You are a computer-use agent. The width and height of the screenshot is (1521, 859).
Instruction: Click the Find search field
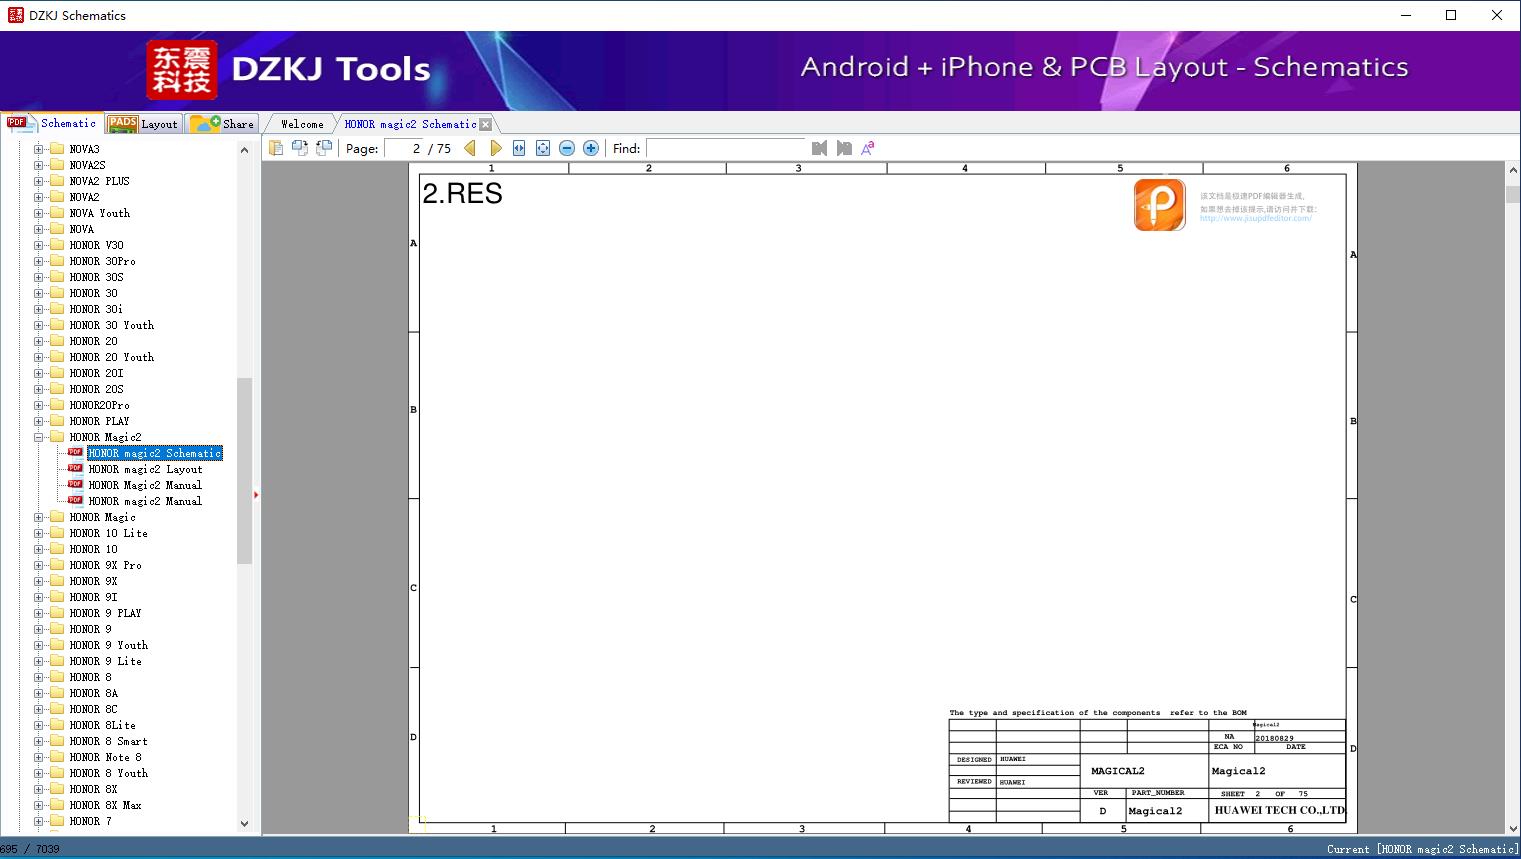coord(725,148)
